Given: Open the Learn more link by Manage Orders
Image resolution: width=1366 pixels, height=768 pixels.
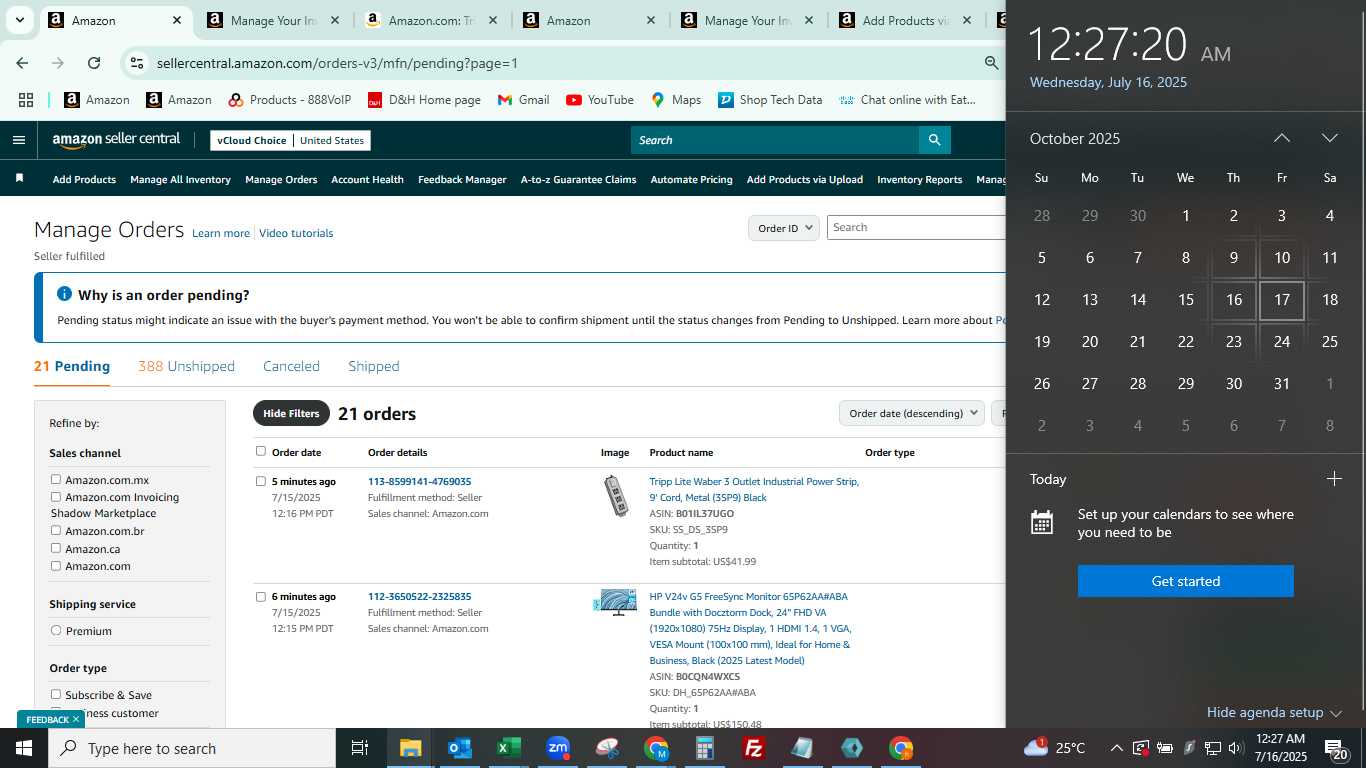Looking at the screenshot, I should coord(221,233).
